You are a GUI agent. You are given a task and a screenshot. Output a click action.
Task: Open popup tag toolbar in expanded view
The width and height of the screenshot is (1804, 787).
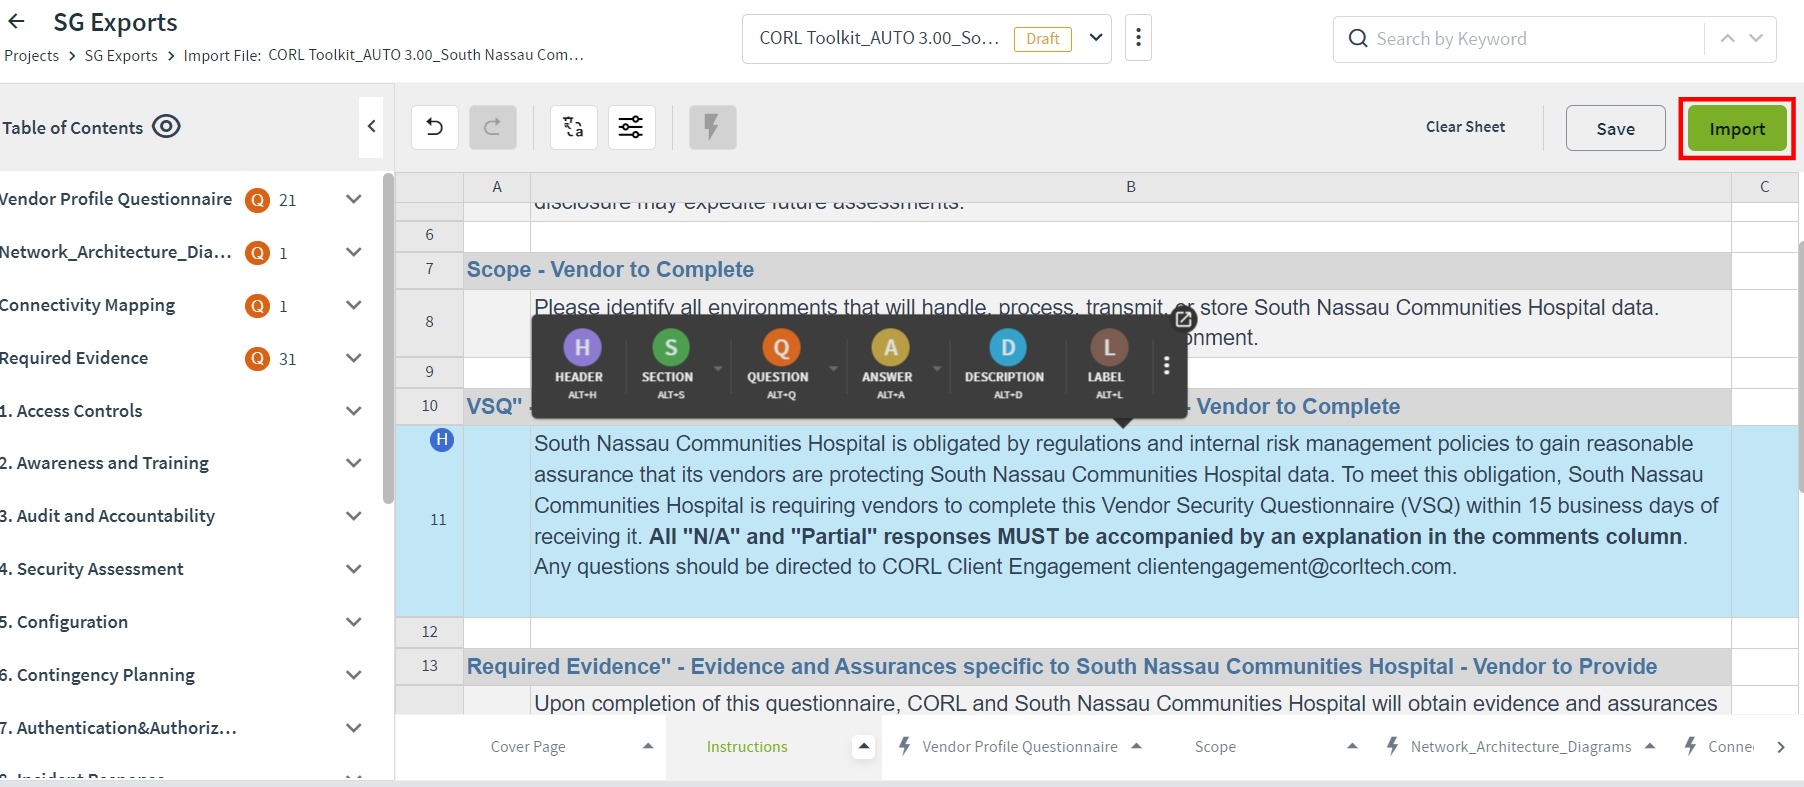[x=1183, y=319]
